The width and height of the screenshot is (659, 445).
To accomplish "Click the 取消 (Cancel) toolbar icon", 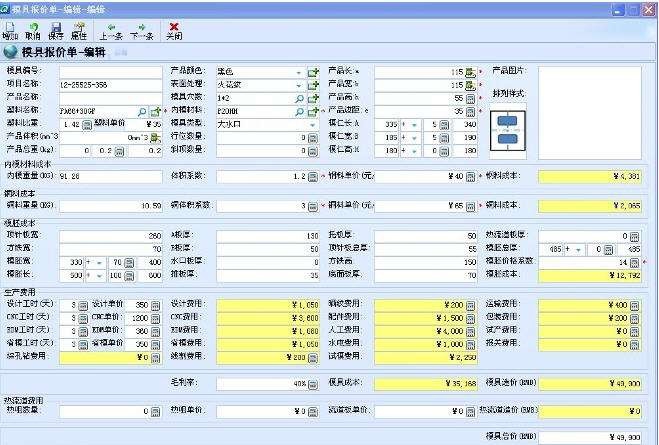I will pyautogui.click(x=32, y=29).
